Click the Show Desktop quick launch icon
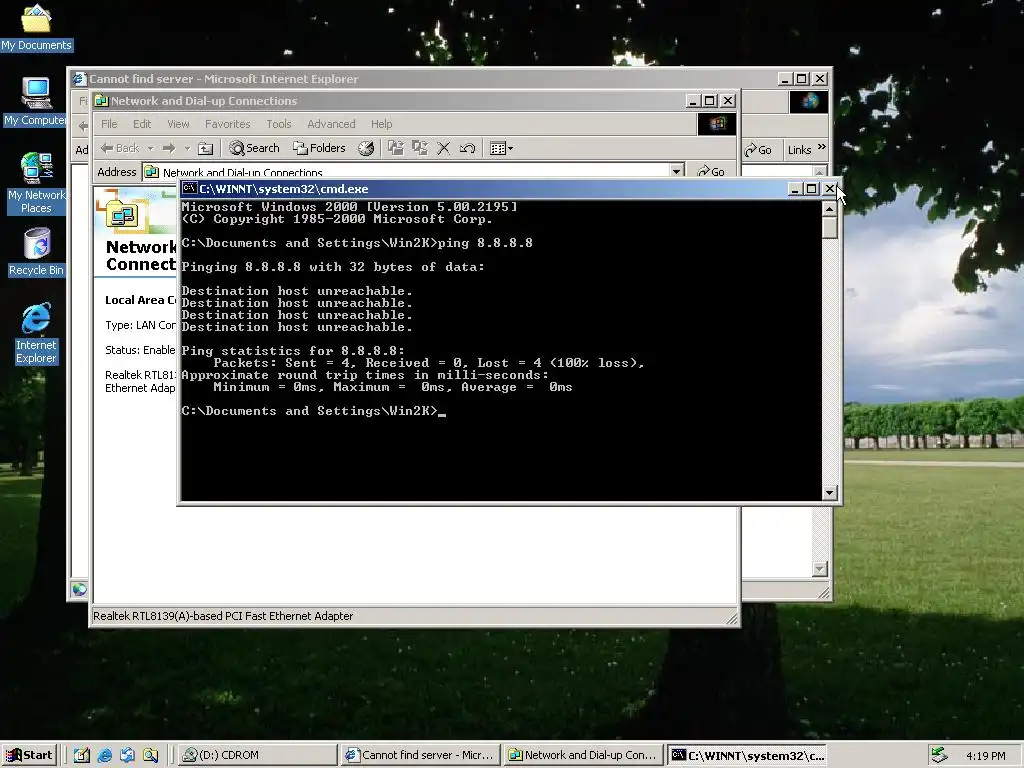The width and height of the screenshot is (1024, 768). coord(82,755)
